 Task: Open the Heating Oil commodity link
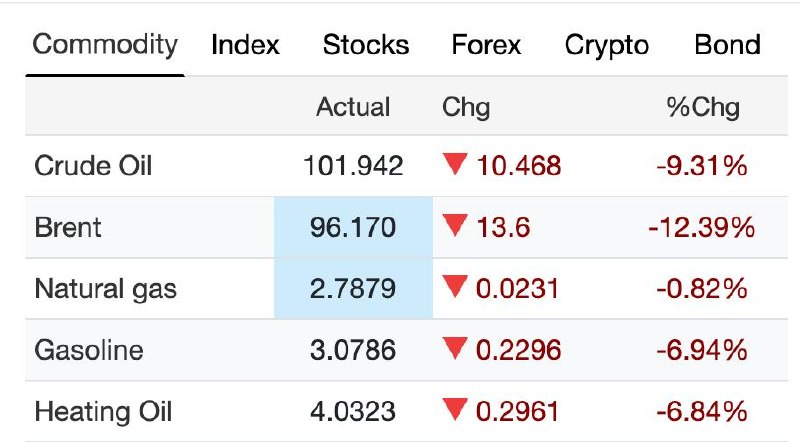coord(103,412)
